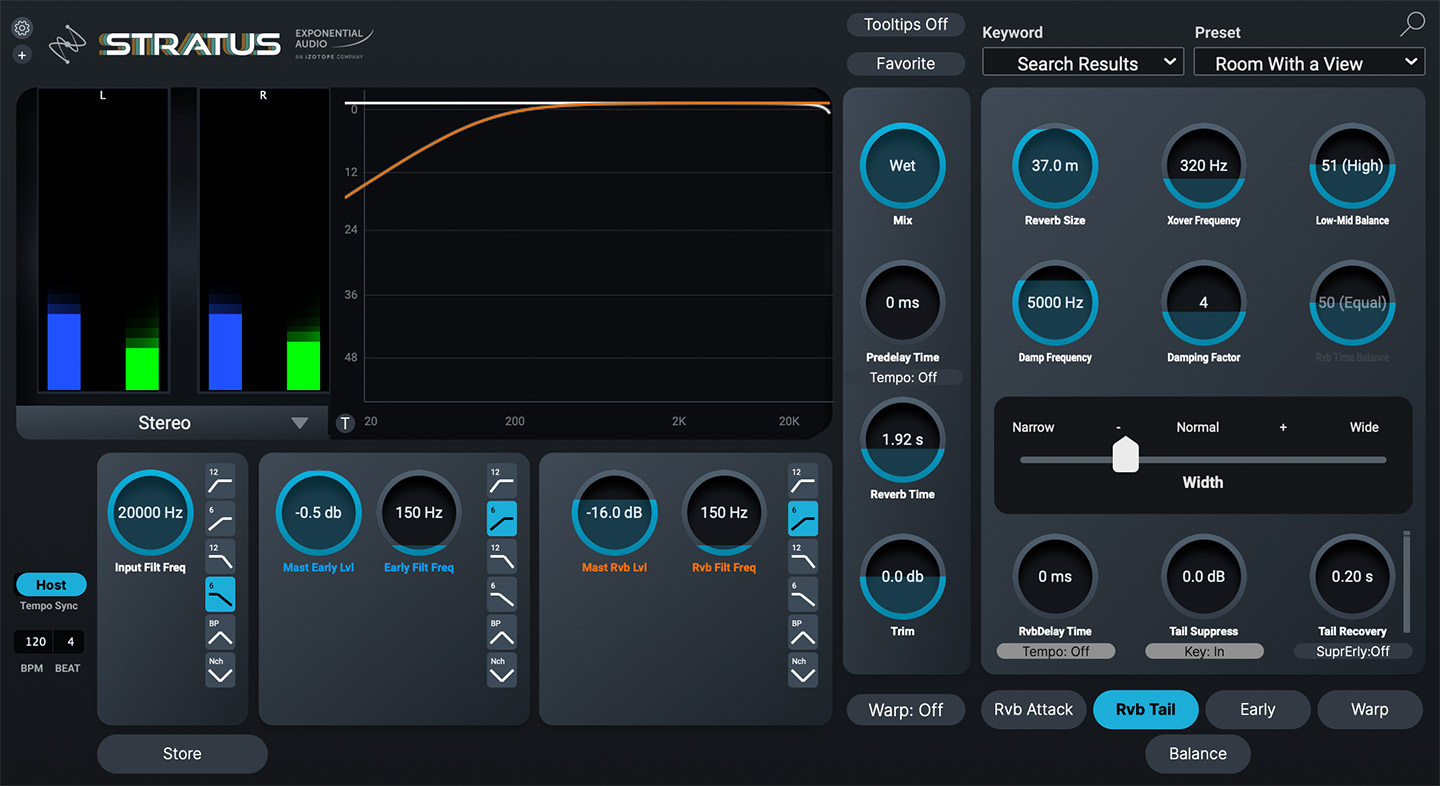The height and width of the screenshot is (786, 1440).
Task: Toggle the T button beside the frequency graph
Action: pos(345,423)
